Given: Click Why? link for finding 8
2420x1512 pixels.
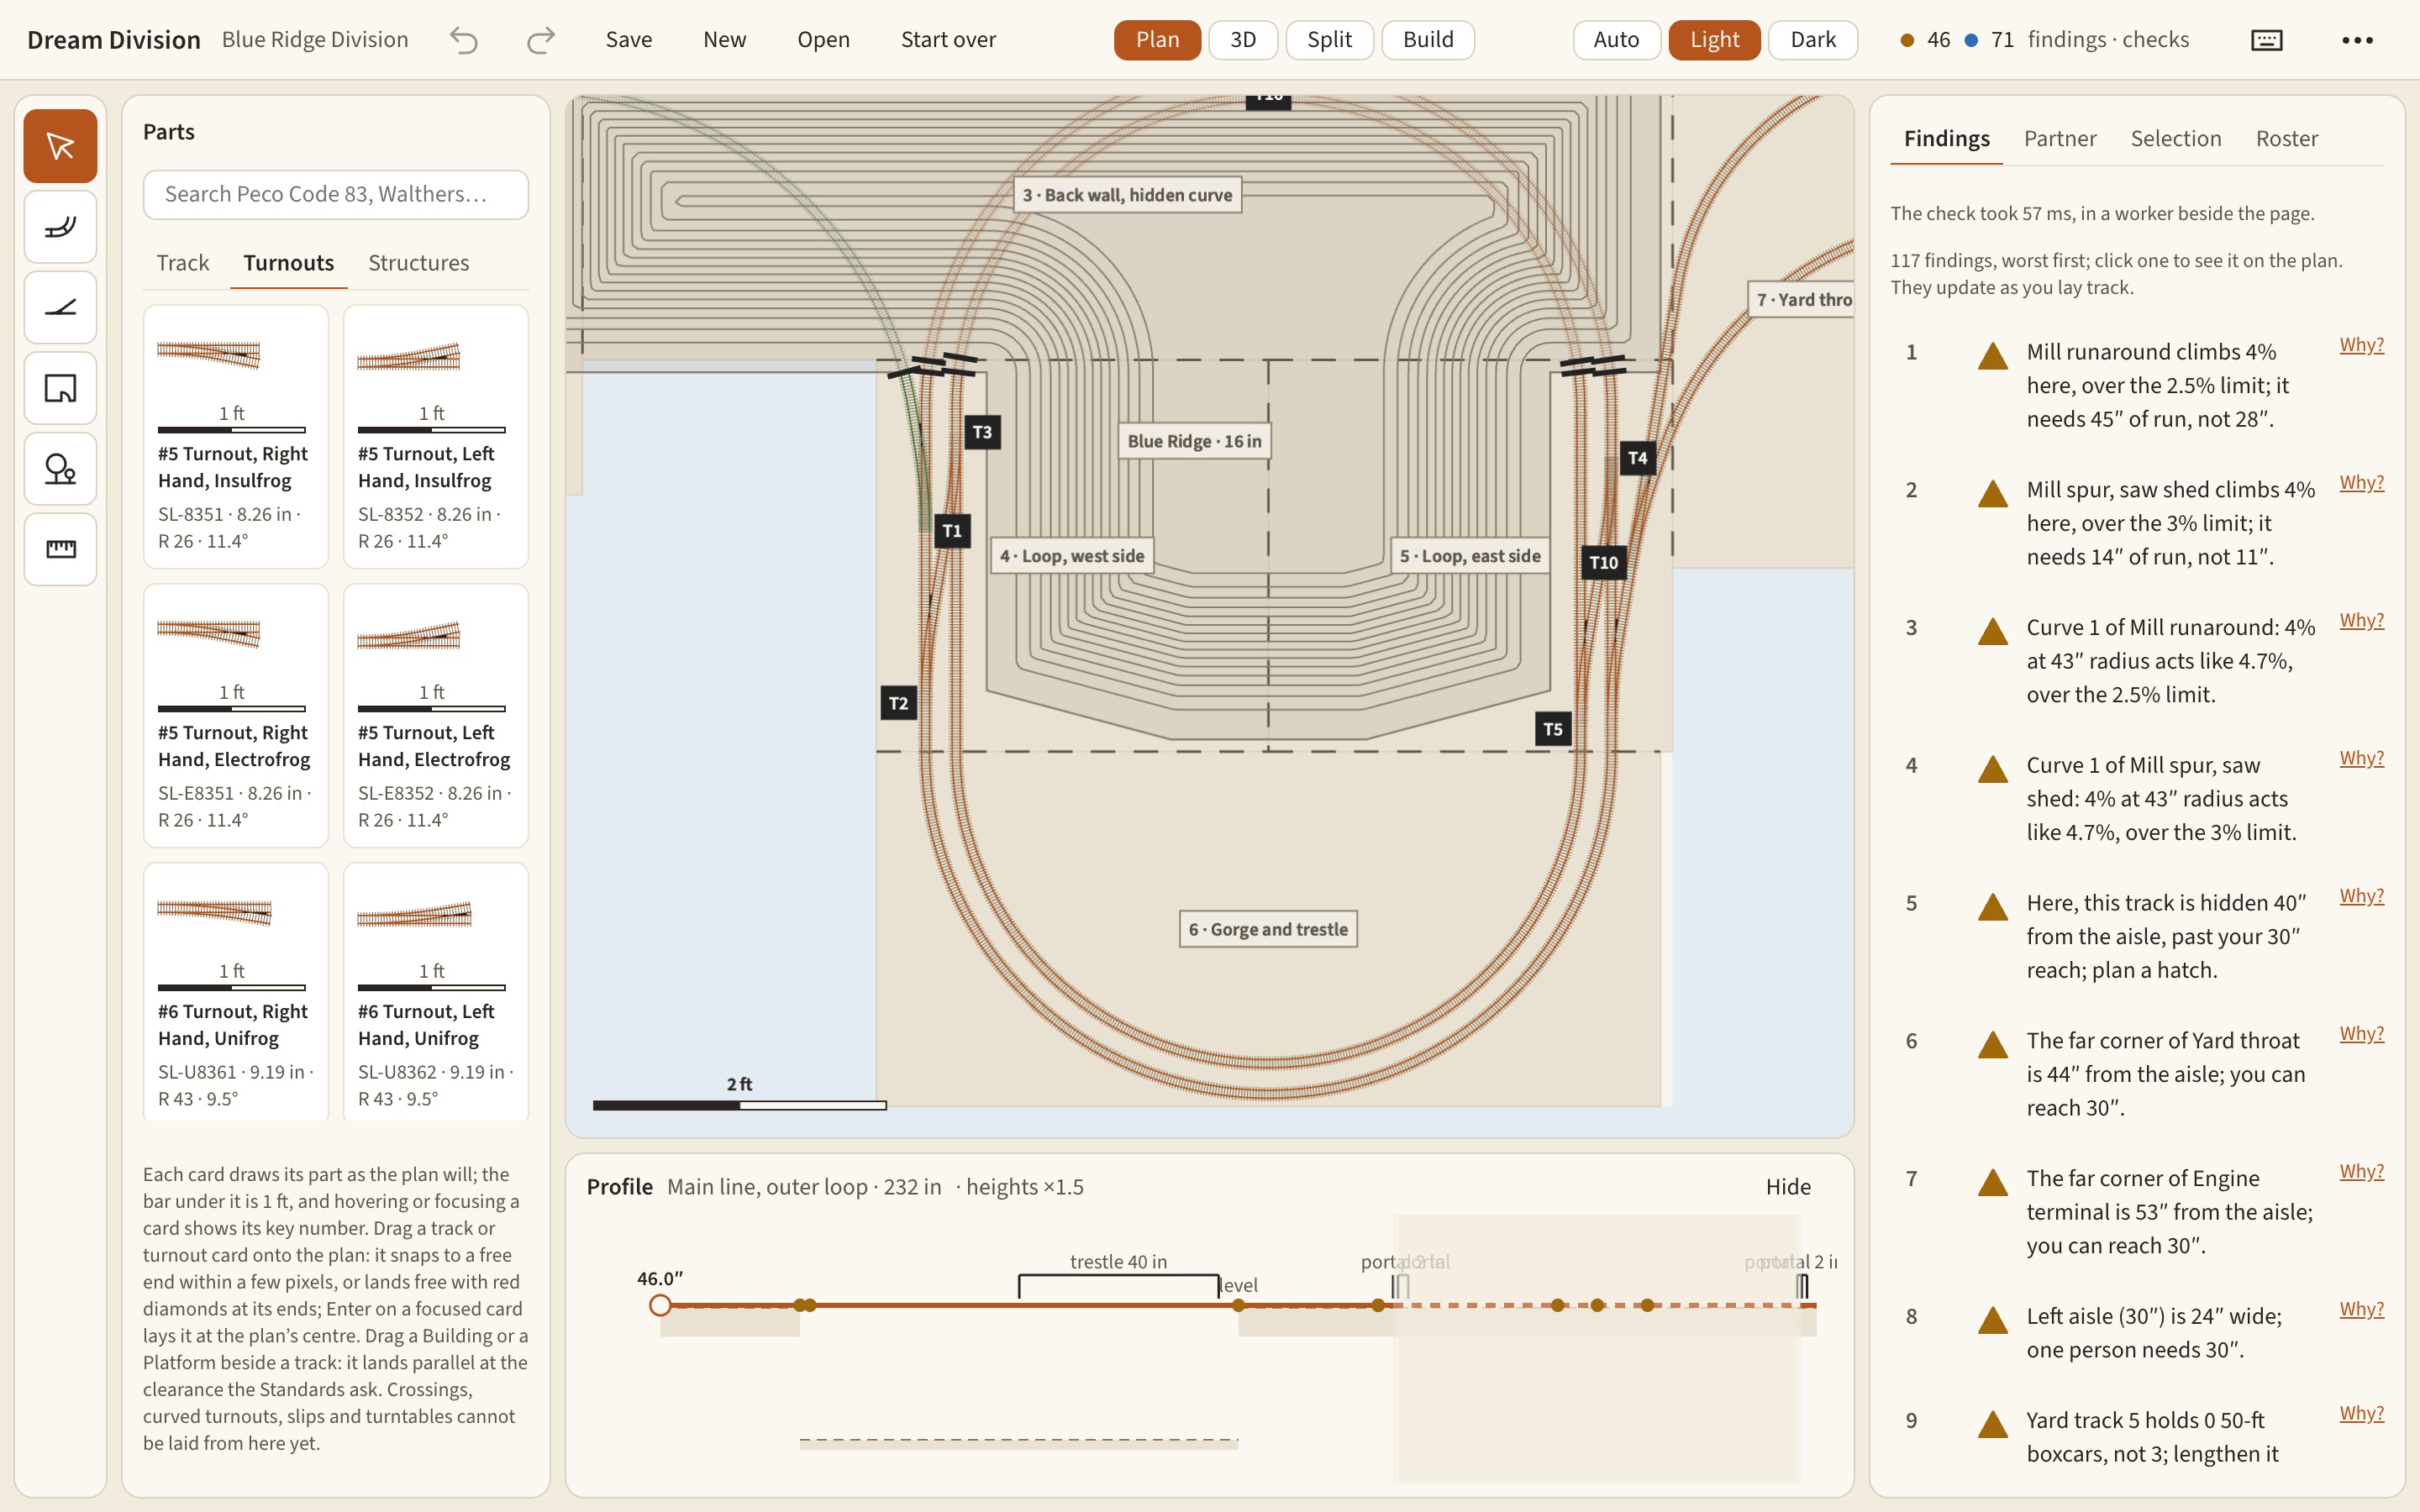Looking at the screenshot, I should [x=2361, y=1309].
